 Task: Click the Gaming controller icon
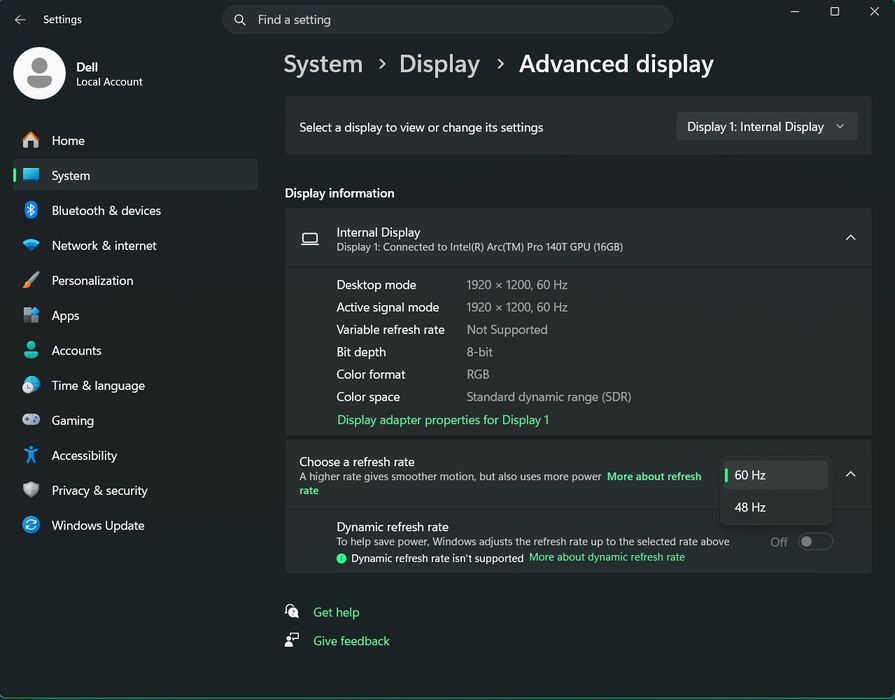31,420
